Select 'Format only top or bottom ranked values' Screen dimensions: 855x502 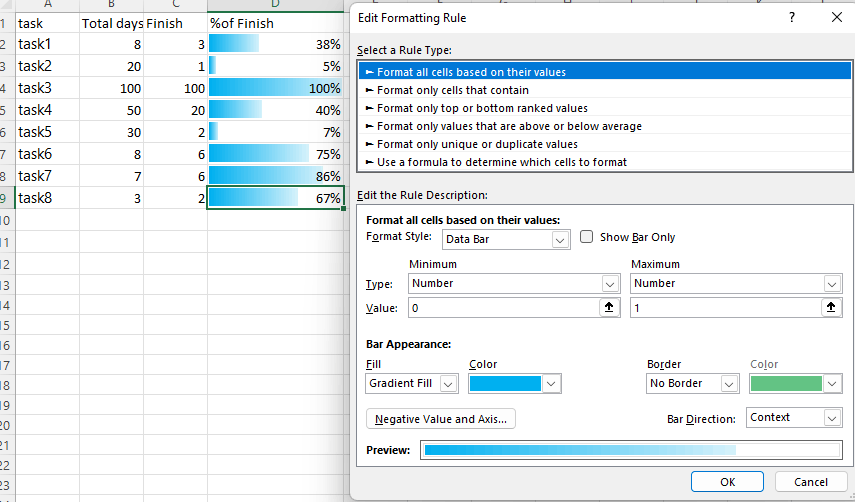coord(605,108)
